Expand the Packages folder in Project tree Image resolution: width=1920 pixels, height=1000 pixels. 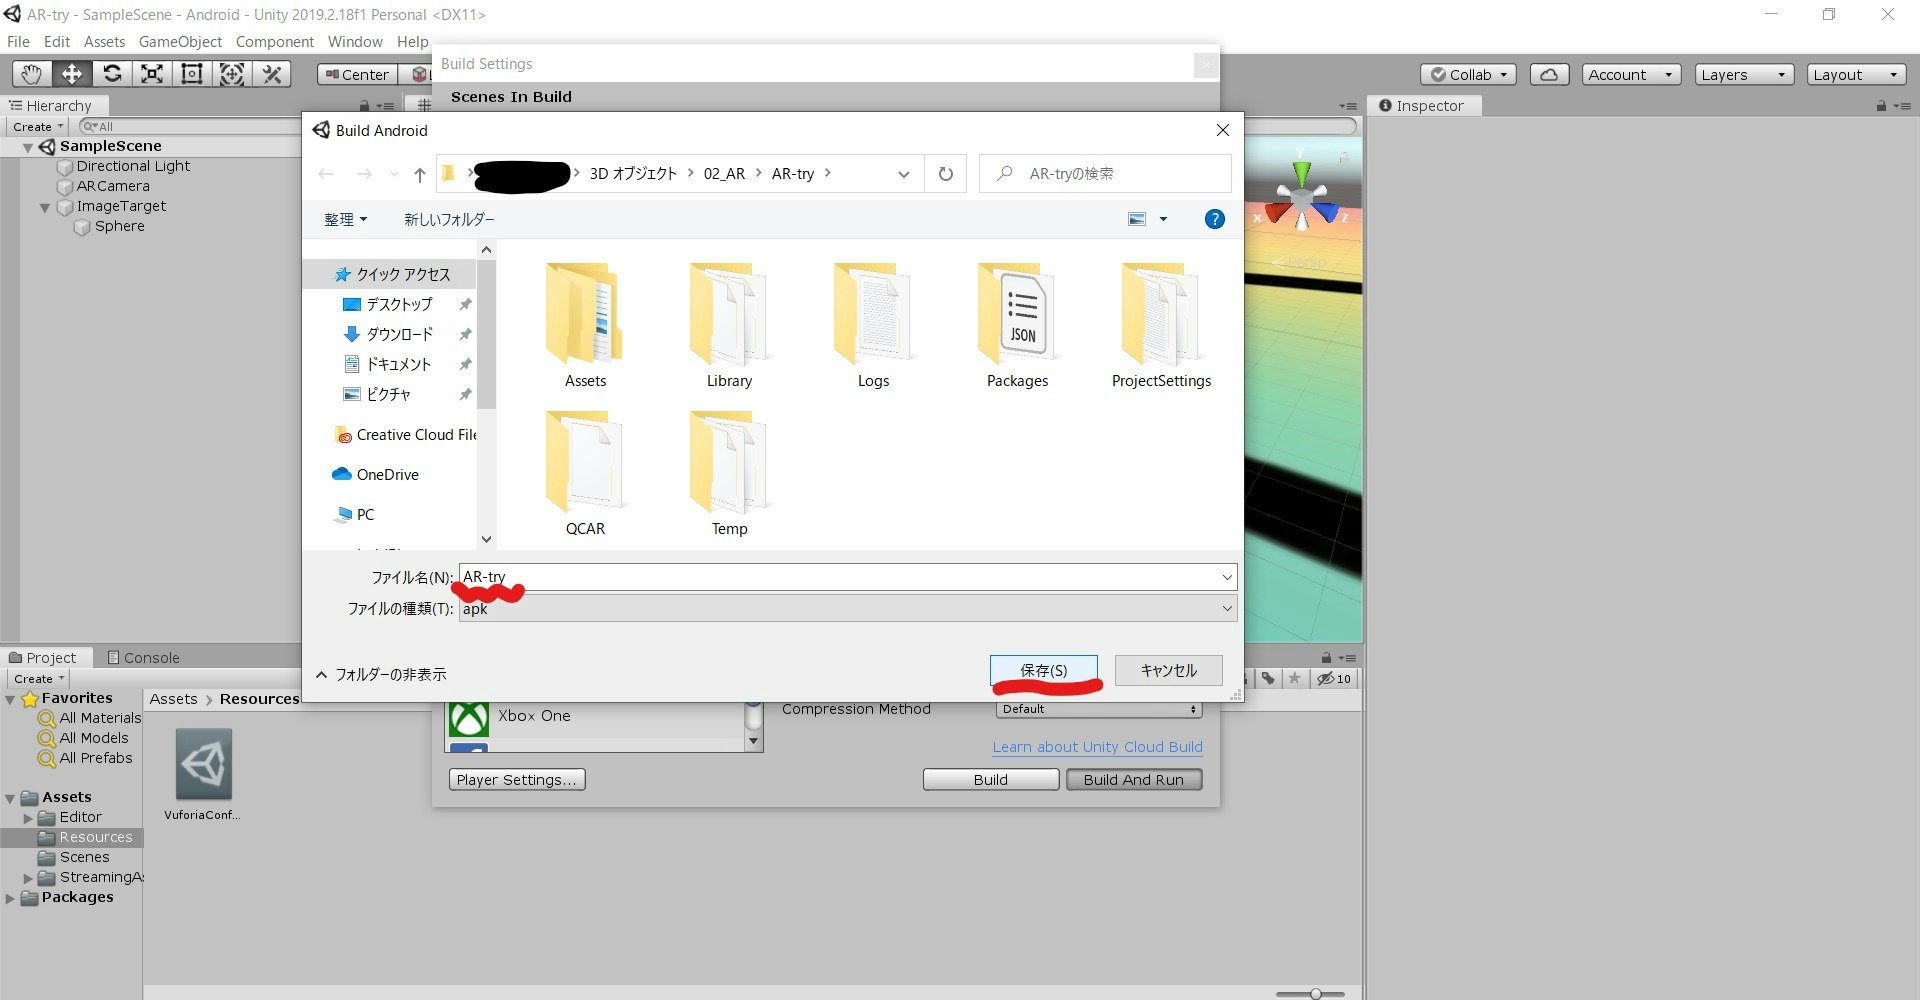pyautogui.click(x=10, y=898)
